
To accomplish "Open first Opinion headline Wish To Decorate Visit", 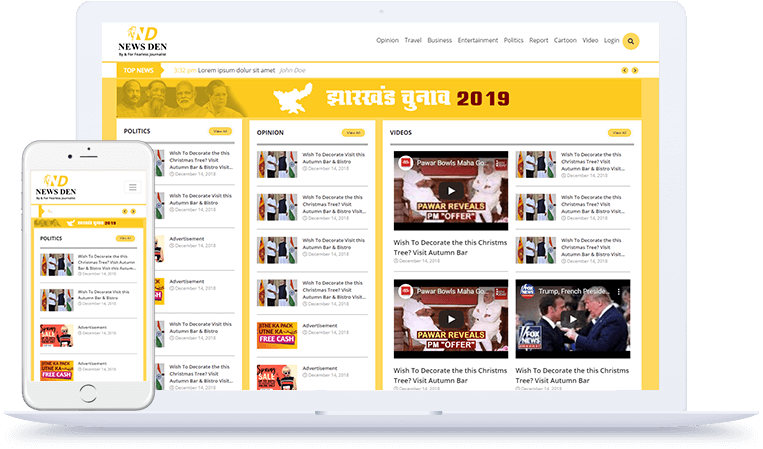I will (x=333, y=158).
